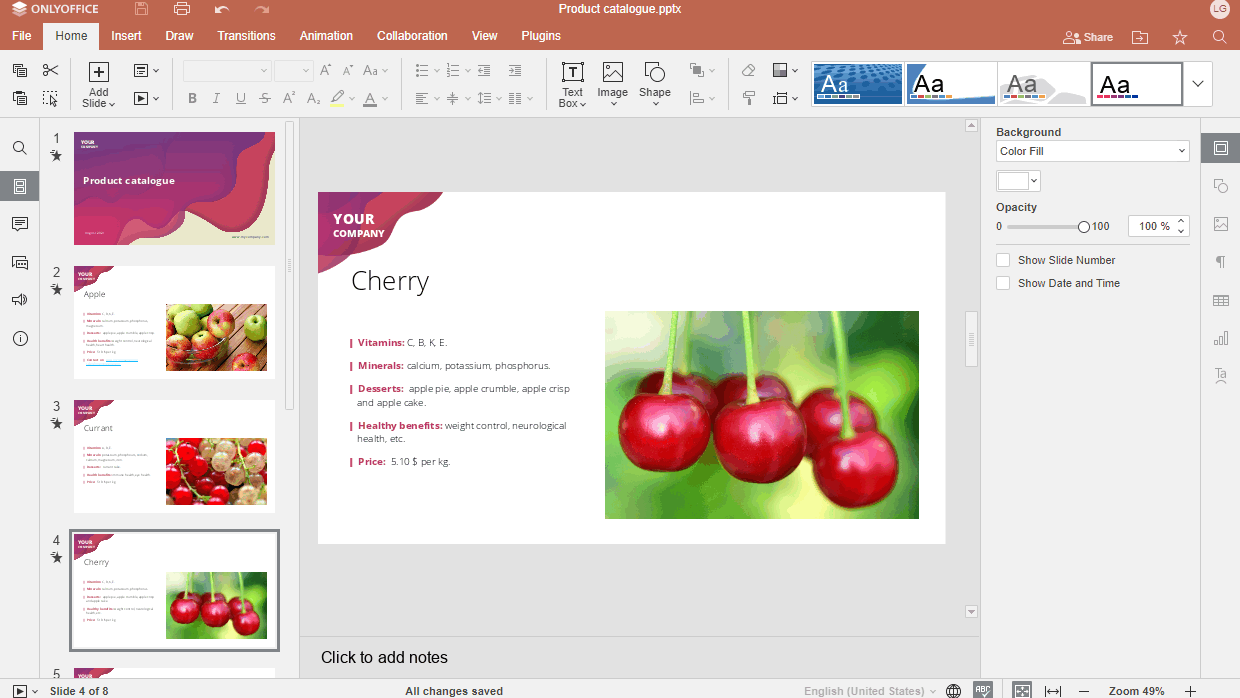Zoom in using the plus icon

1190,691
